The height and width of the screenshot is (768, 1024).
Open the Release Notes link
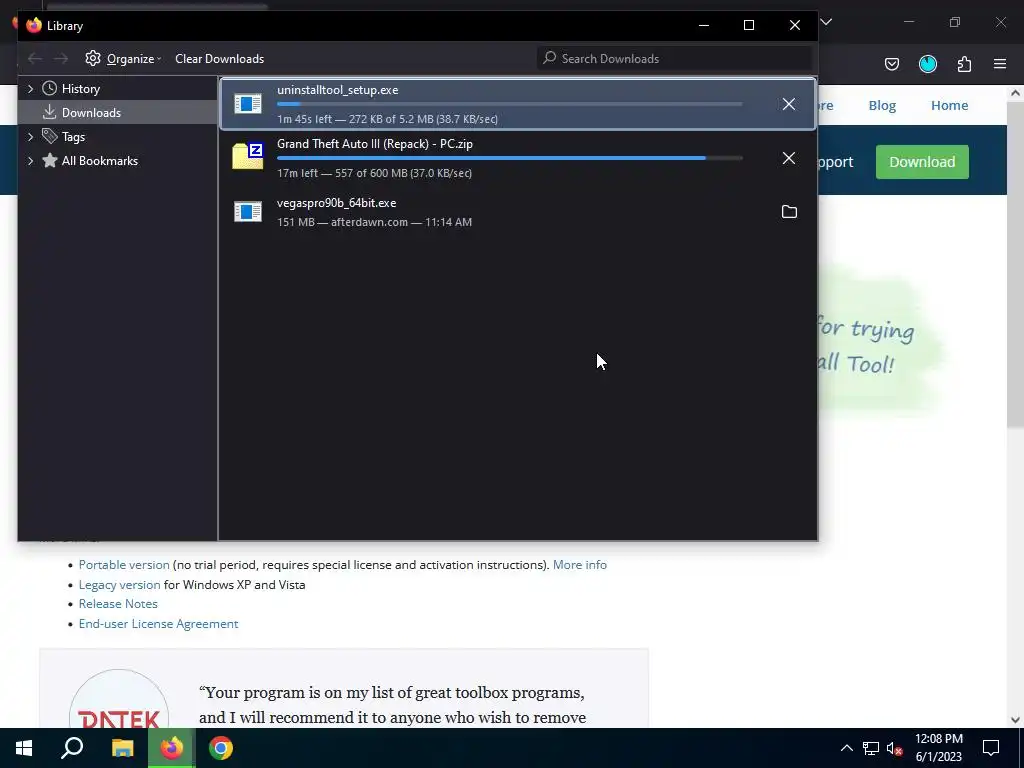(x=118, y=604)
